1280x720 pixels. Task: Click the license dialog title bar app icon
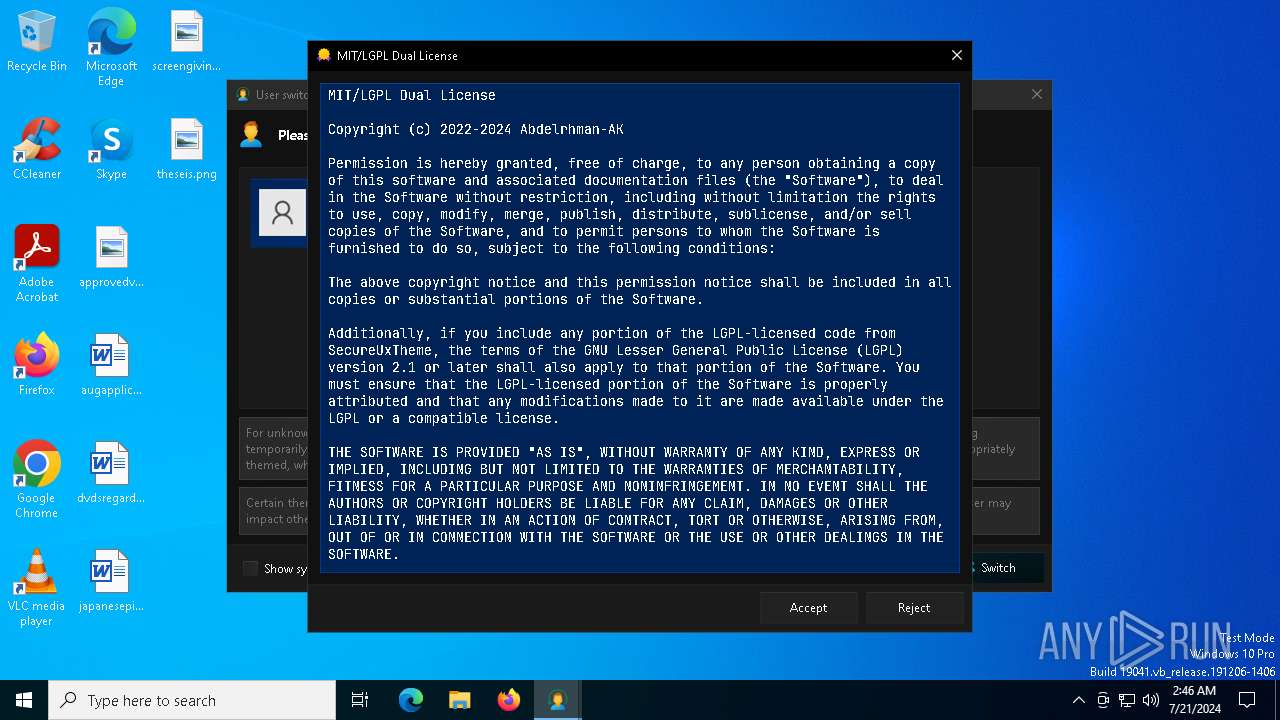point(324,55)
